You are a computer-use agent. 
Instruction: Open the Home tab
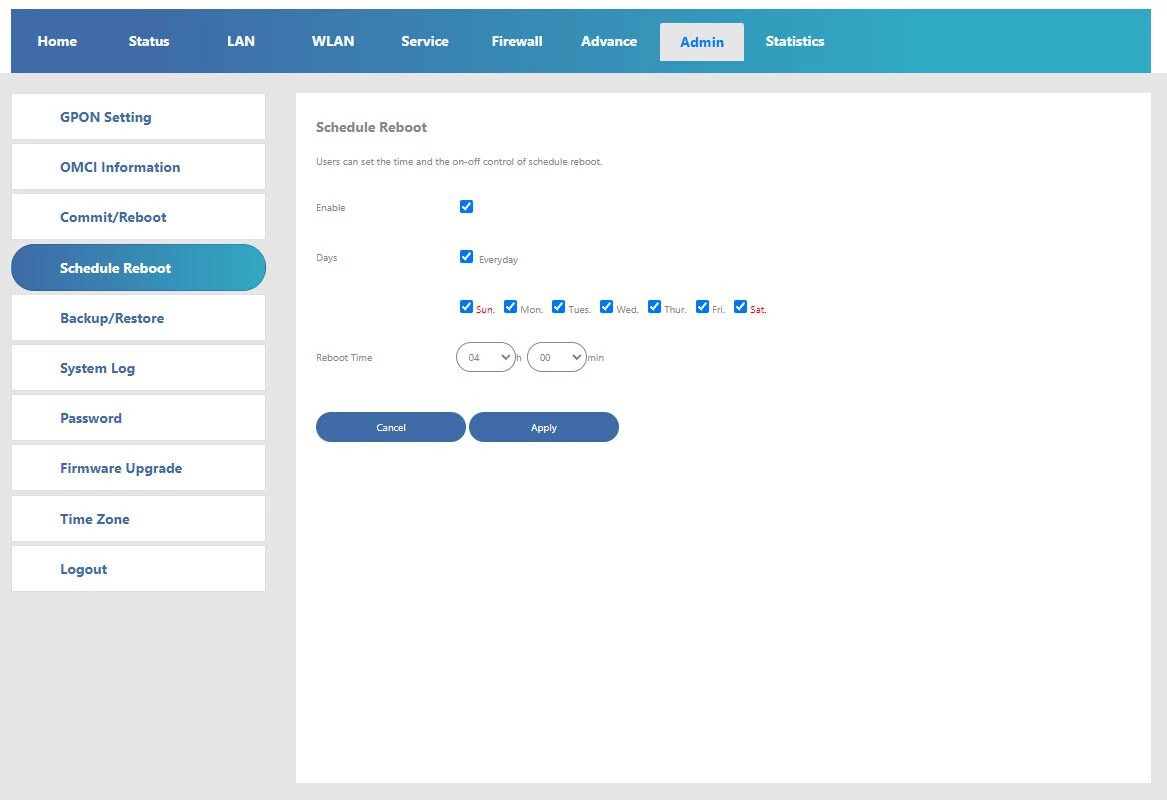click(57, 41)
